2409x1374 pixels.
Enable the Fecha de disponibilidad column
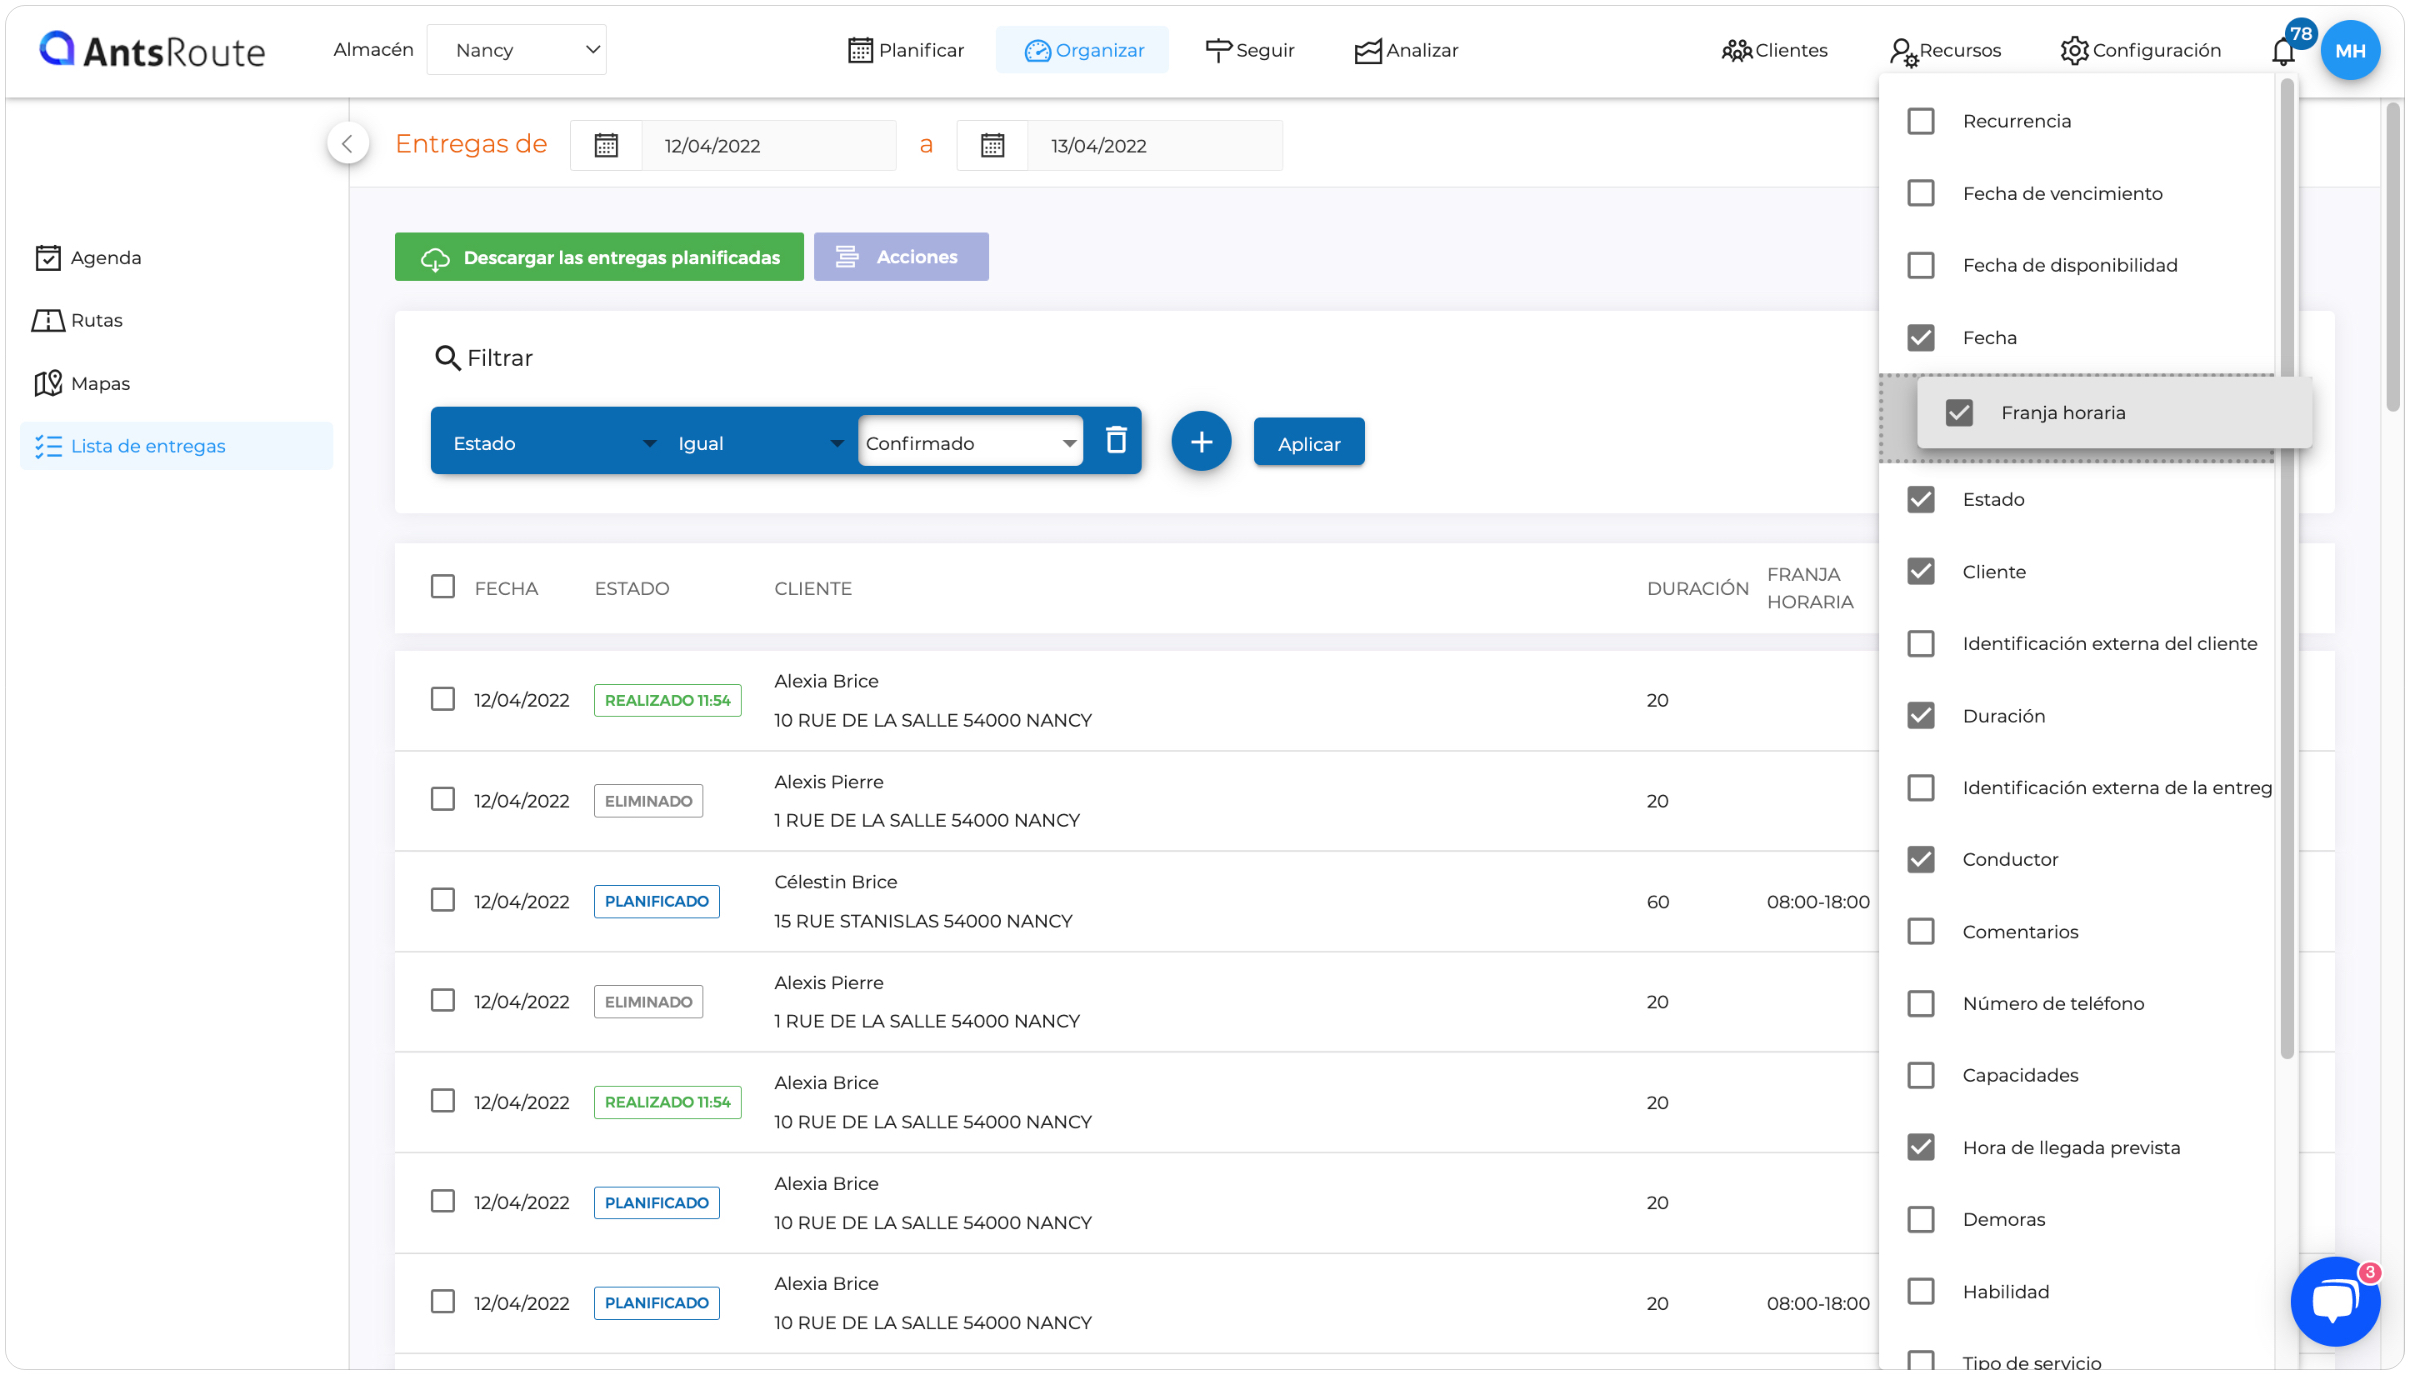tap(1920, 265)
